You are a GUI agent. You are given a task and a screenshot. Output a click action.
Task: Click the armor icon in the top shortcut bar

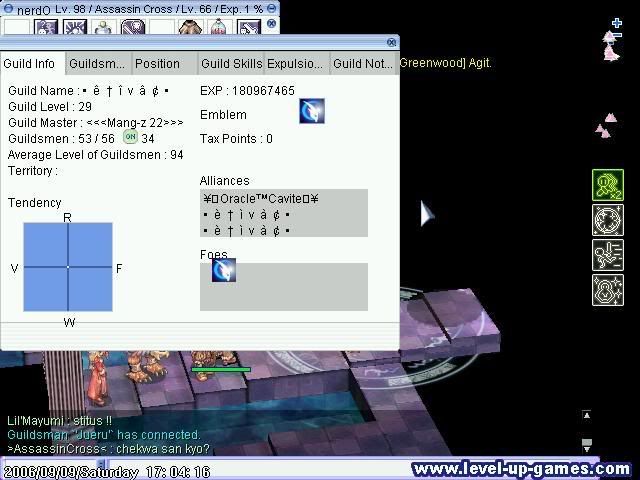click(x=190, y=27)
